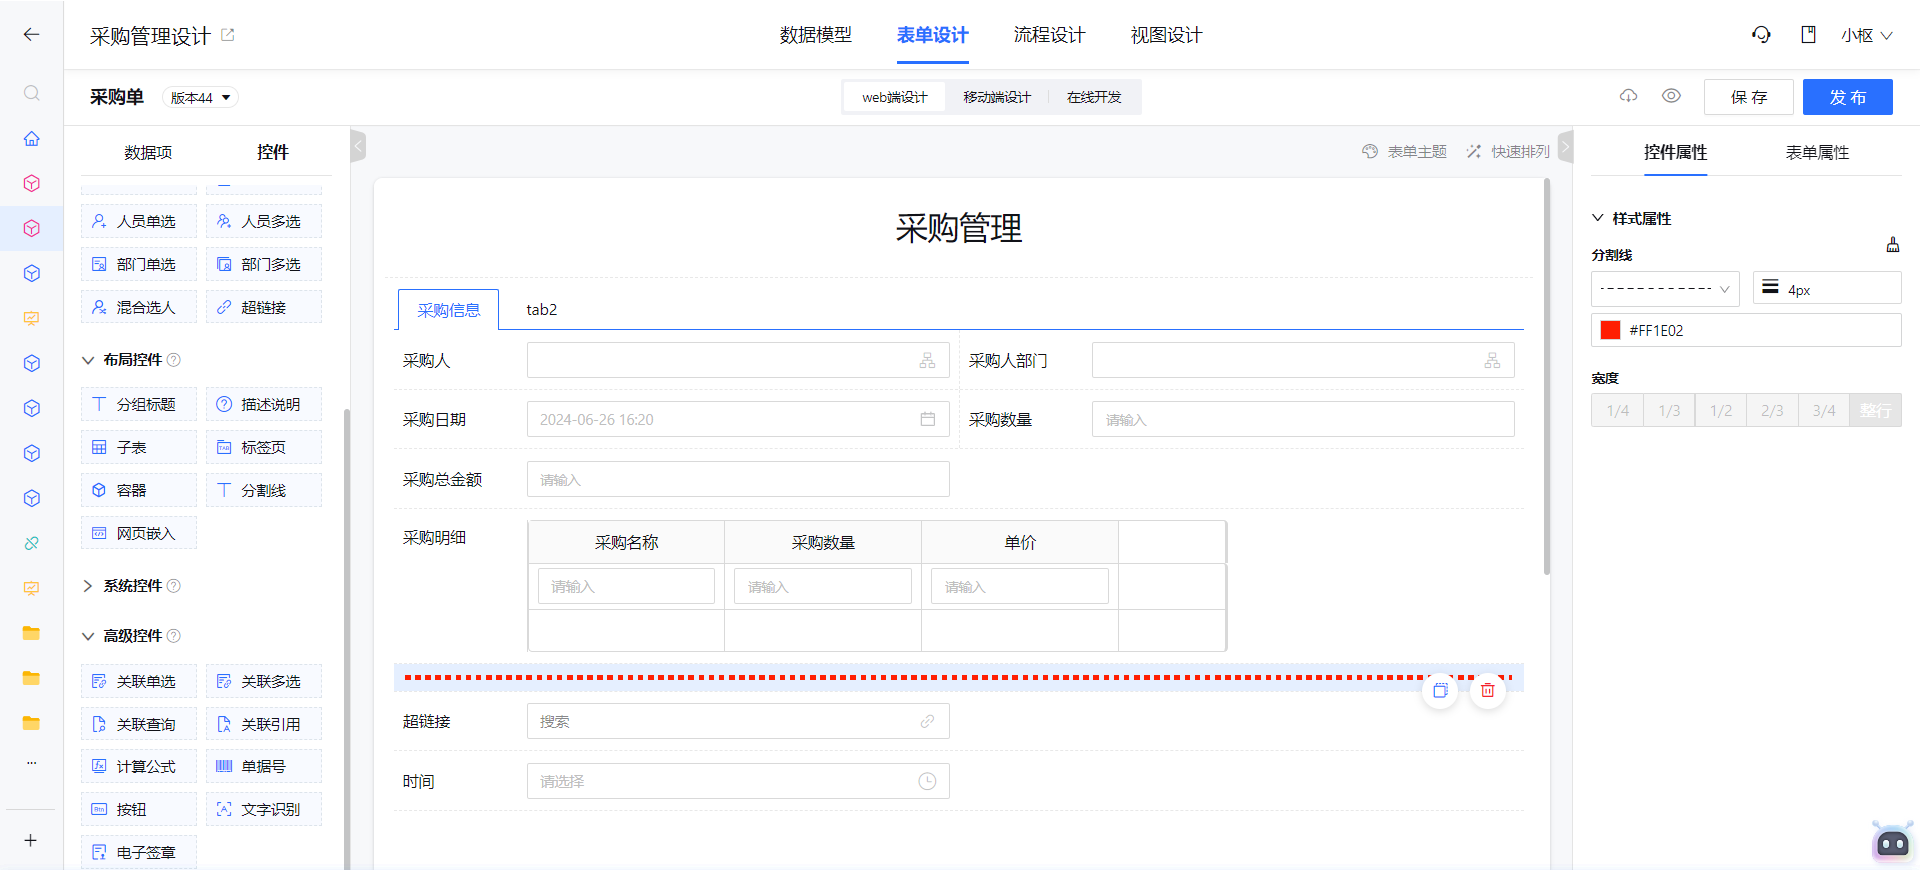Viewport: 1920px width, 870px height.
Task: Open divider line style dropdown
Action: 1665,288
